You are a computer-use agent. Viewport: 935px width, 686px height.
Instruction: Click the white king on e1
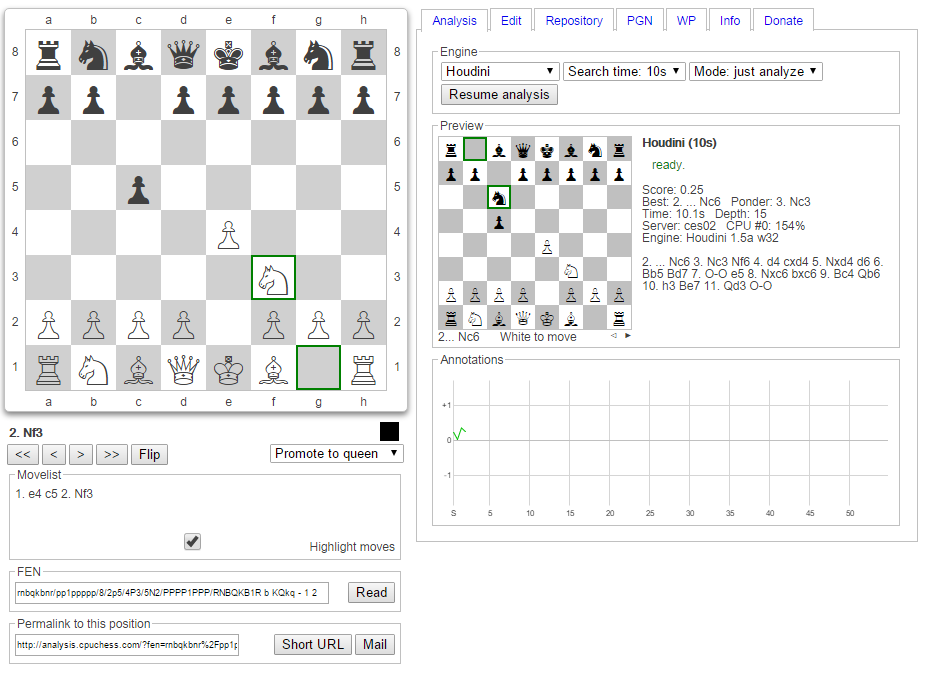[228, 367]
